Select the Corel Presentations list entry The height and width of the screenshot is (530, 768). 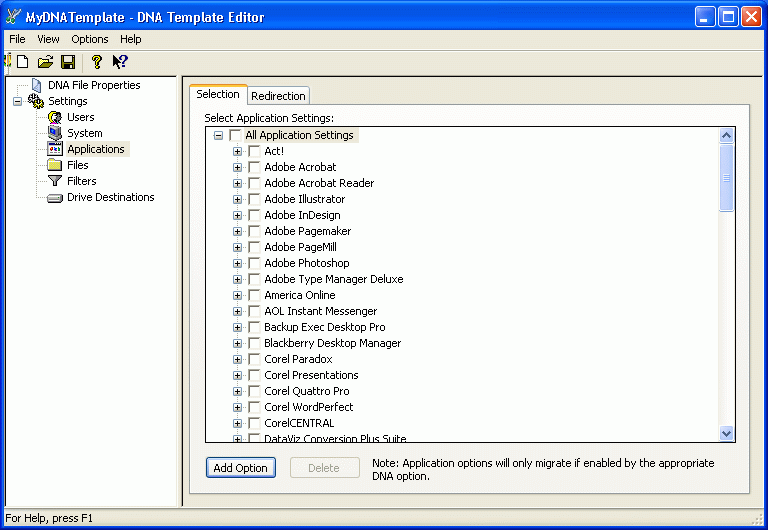click(x=311, y=375)
